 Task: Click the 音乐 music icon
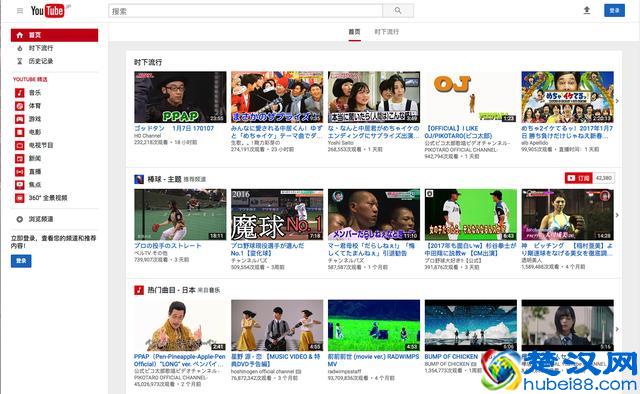(20, 93)
